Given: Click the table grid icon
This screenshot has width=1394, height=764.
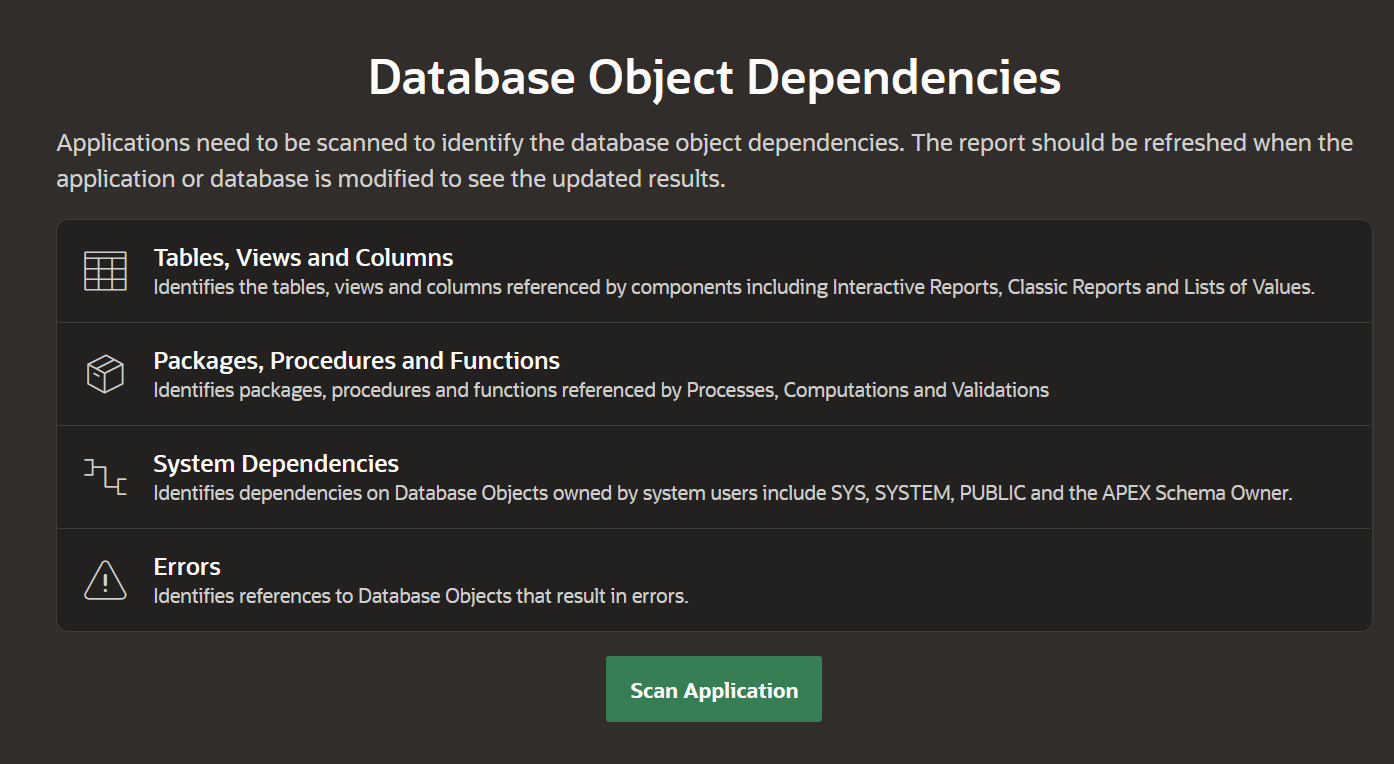Looking at the screenshot, I should (105, 271).
